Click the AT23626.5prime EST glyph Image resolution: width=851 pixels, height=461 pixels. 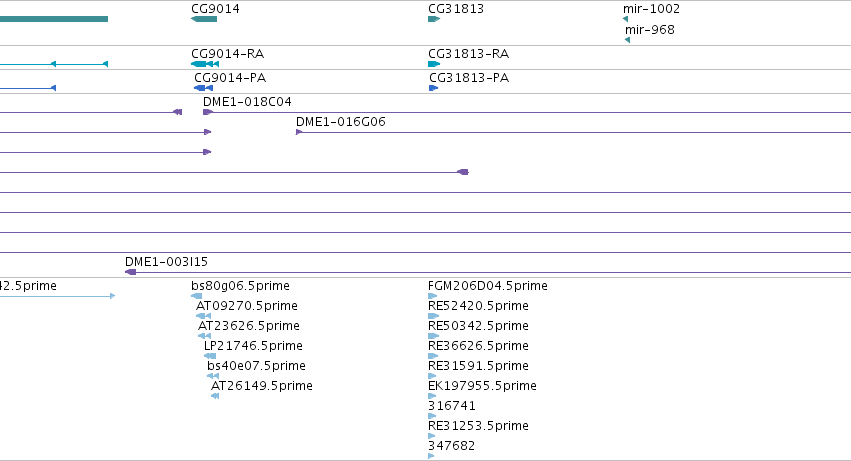click(205, 336)
